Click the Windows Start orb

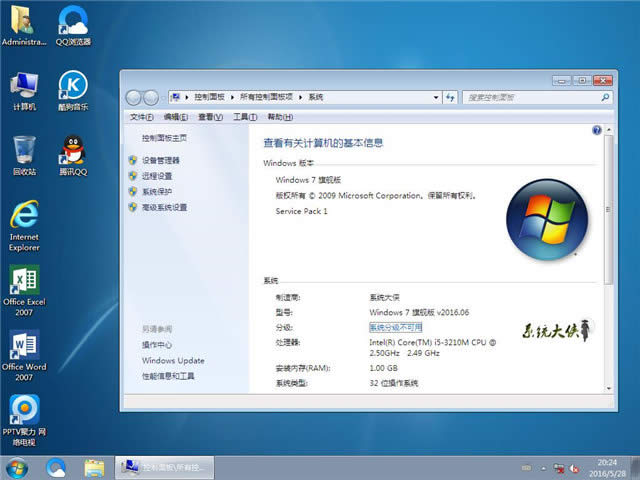click(18, 467)
